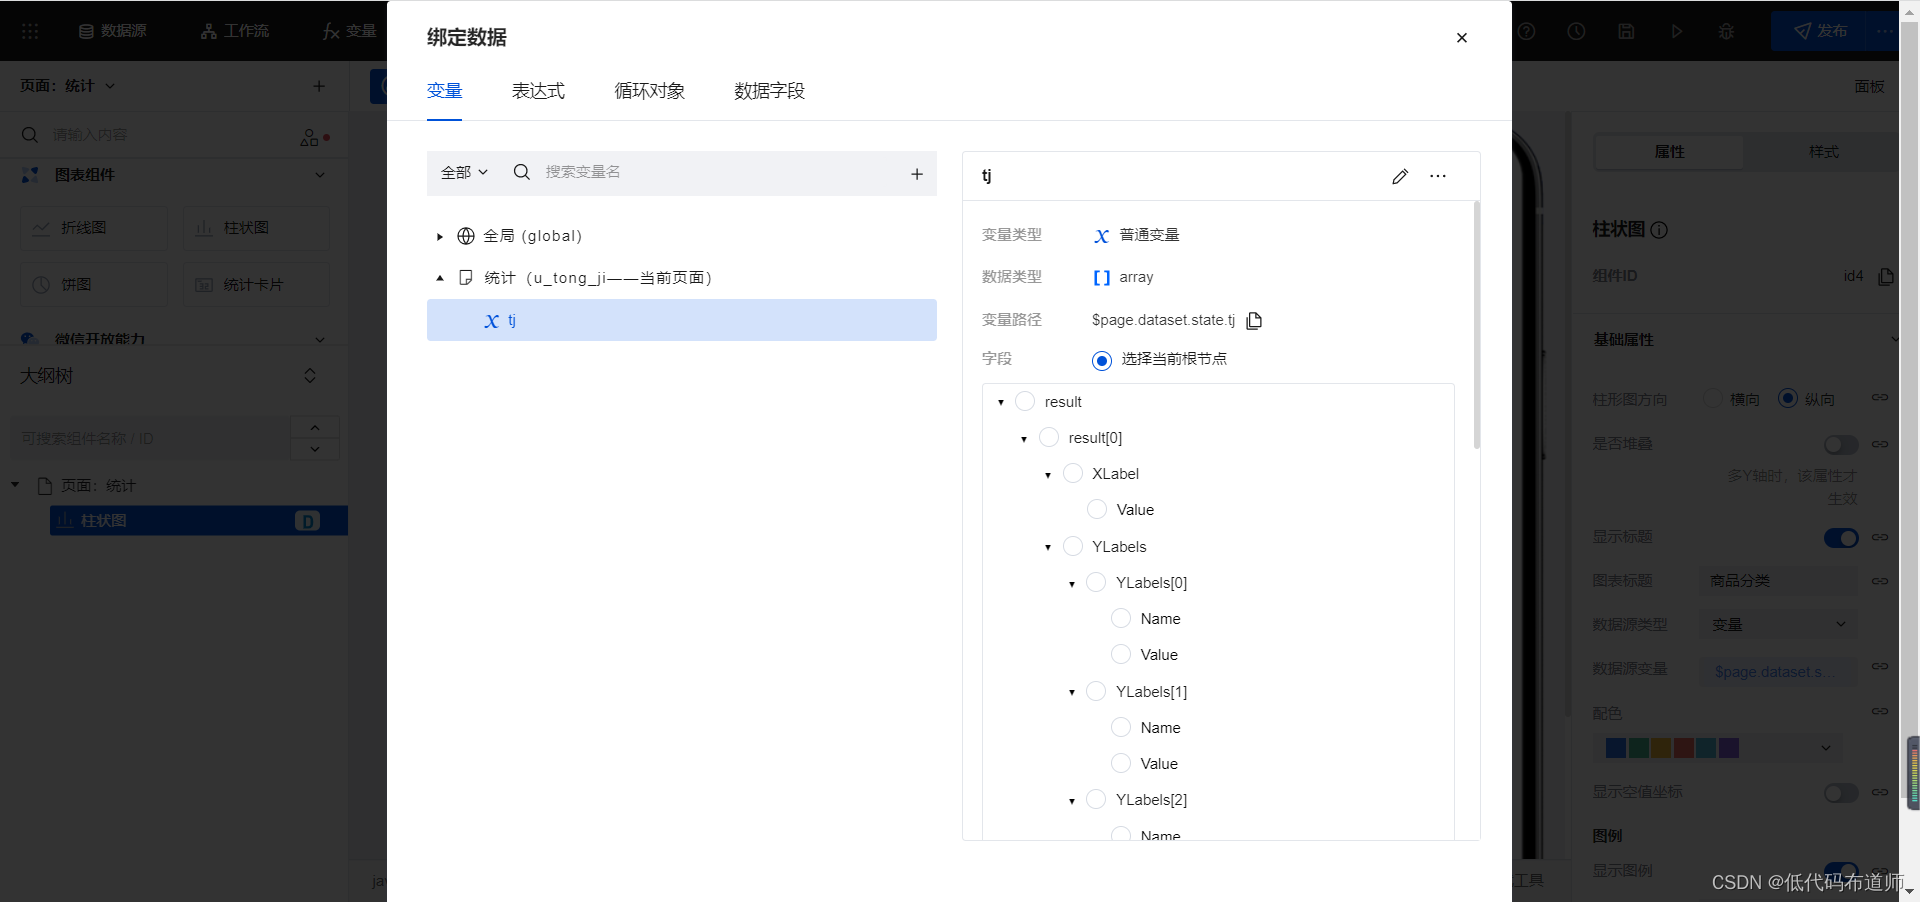Open the 配色 color palette dropdown

(1718, 748)
